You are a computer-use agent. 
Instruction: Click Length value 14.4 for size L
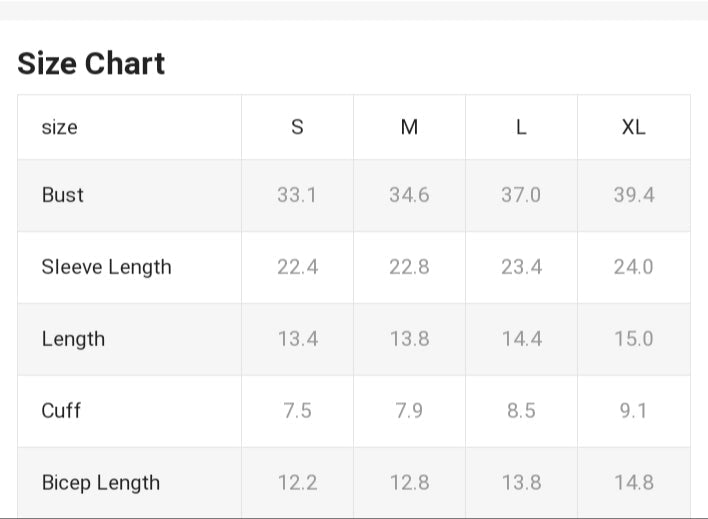[x=521, y=339]
